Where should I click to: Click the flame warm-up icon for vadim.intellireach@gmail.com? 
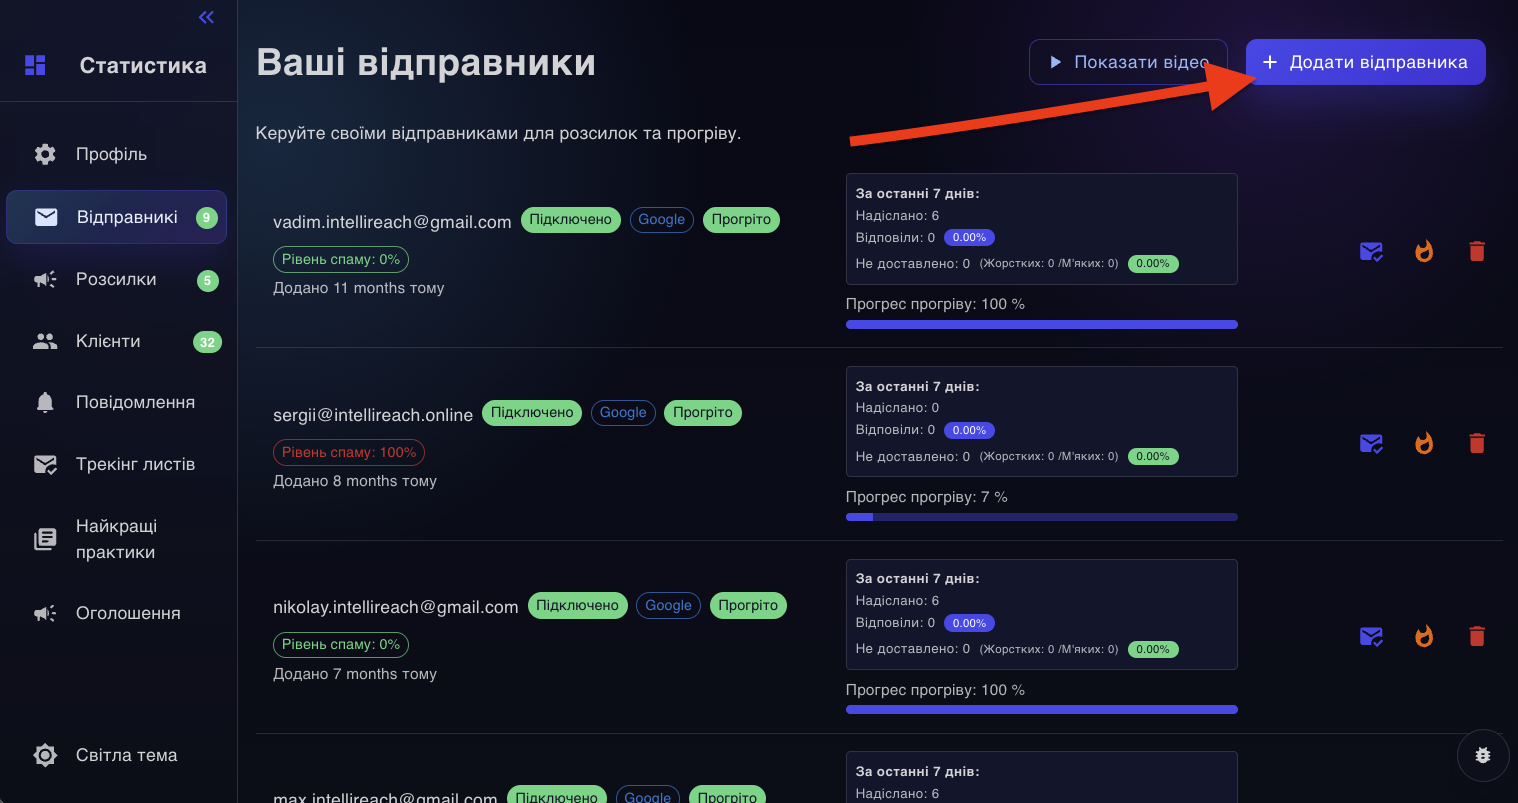(1424, 251)
